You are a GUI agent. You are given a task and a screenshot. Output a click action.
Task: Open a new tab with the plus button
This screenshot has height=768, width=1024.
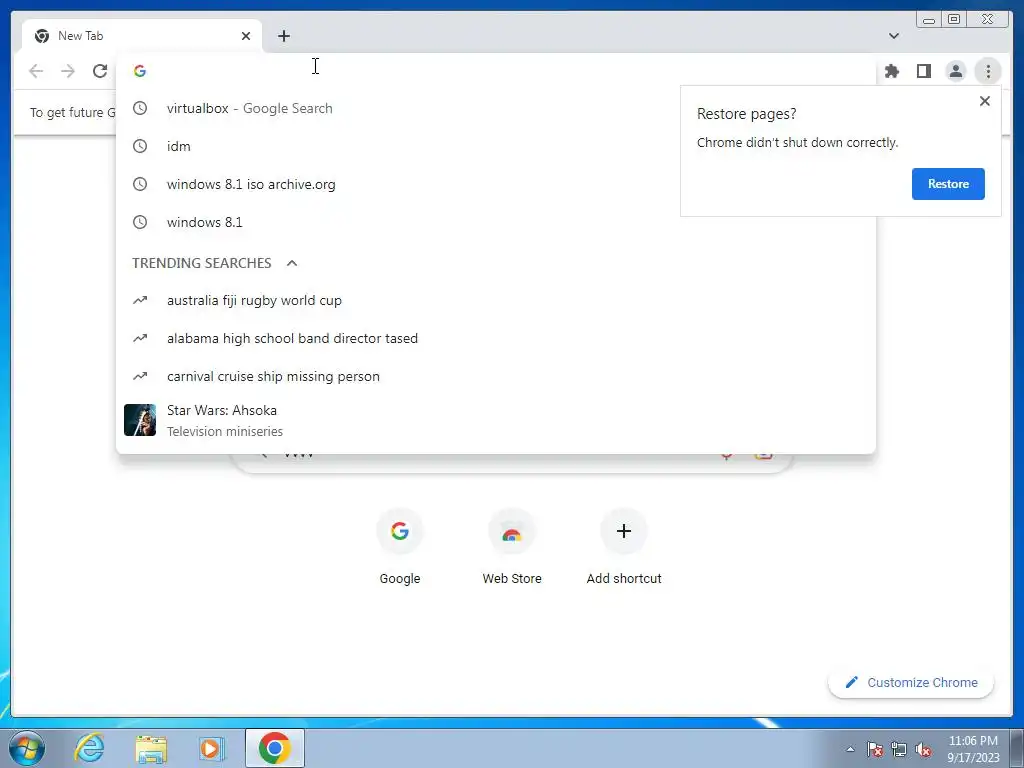tap(283, 36)
